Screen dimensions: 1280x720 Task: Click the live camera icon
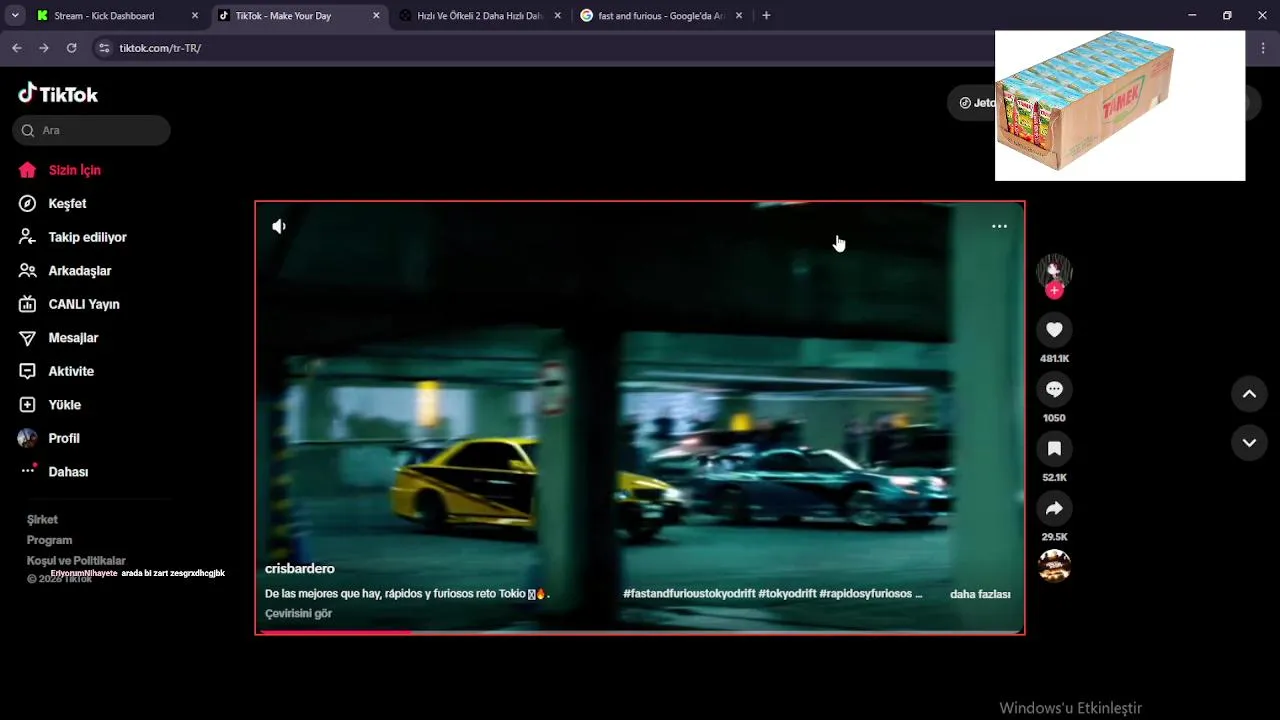point(28,304)
